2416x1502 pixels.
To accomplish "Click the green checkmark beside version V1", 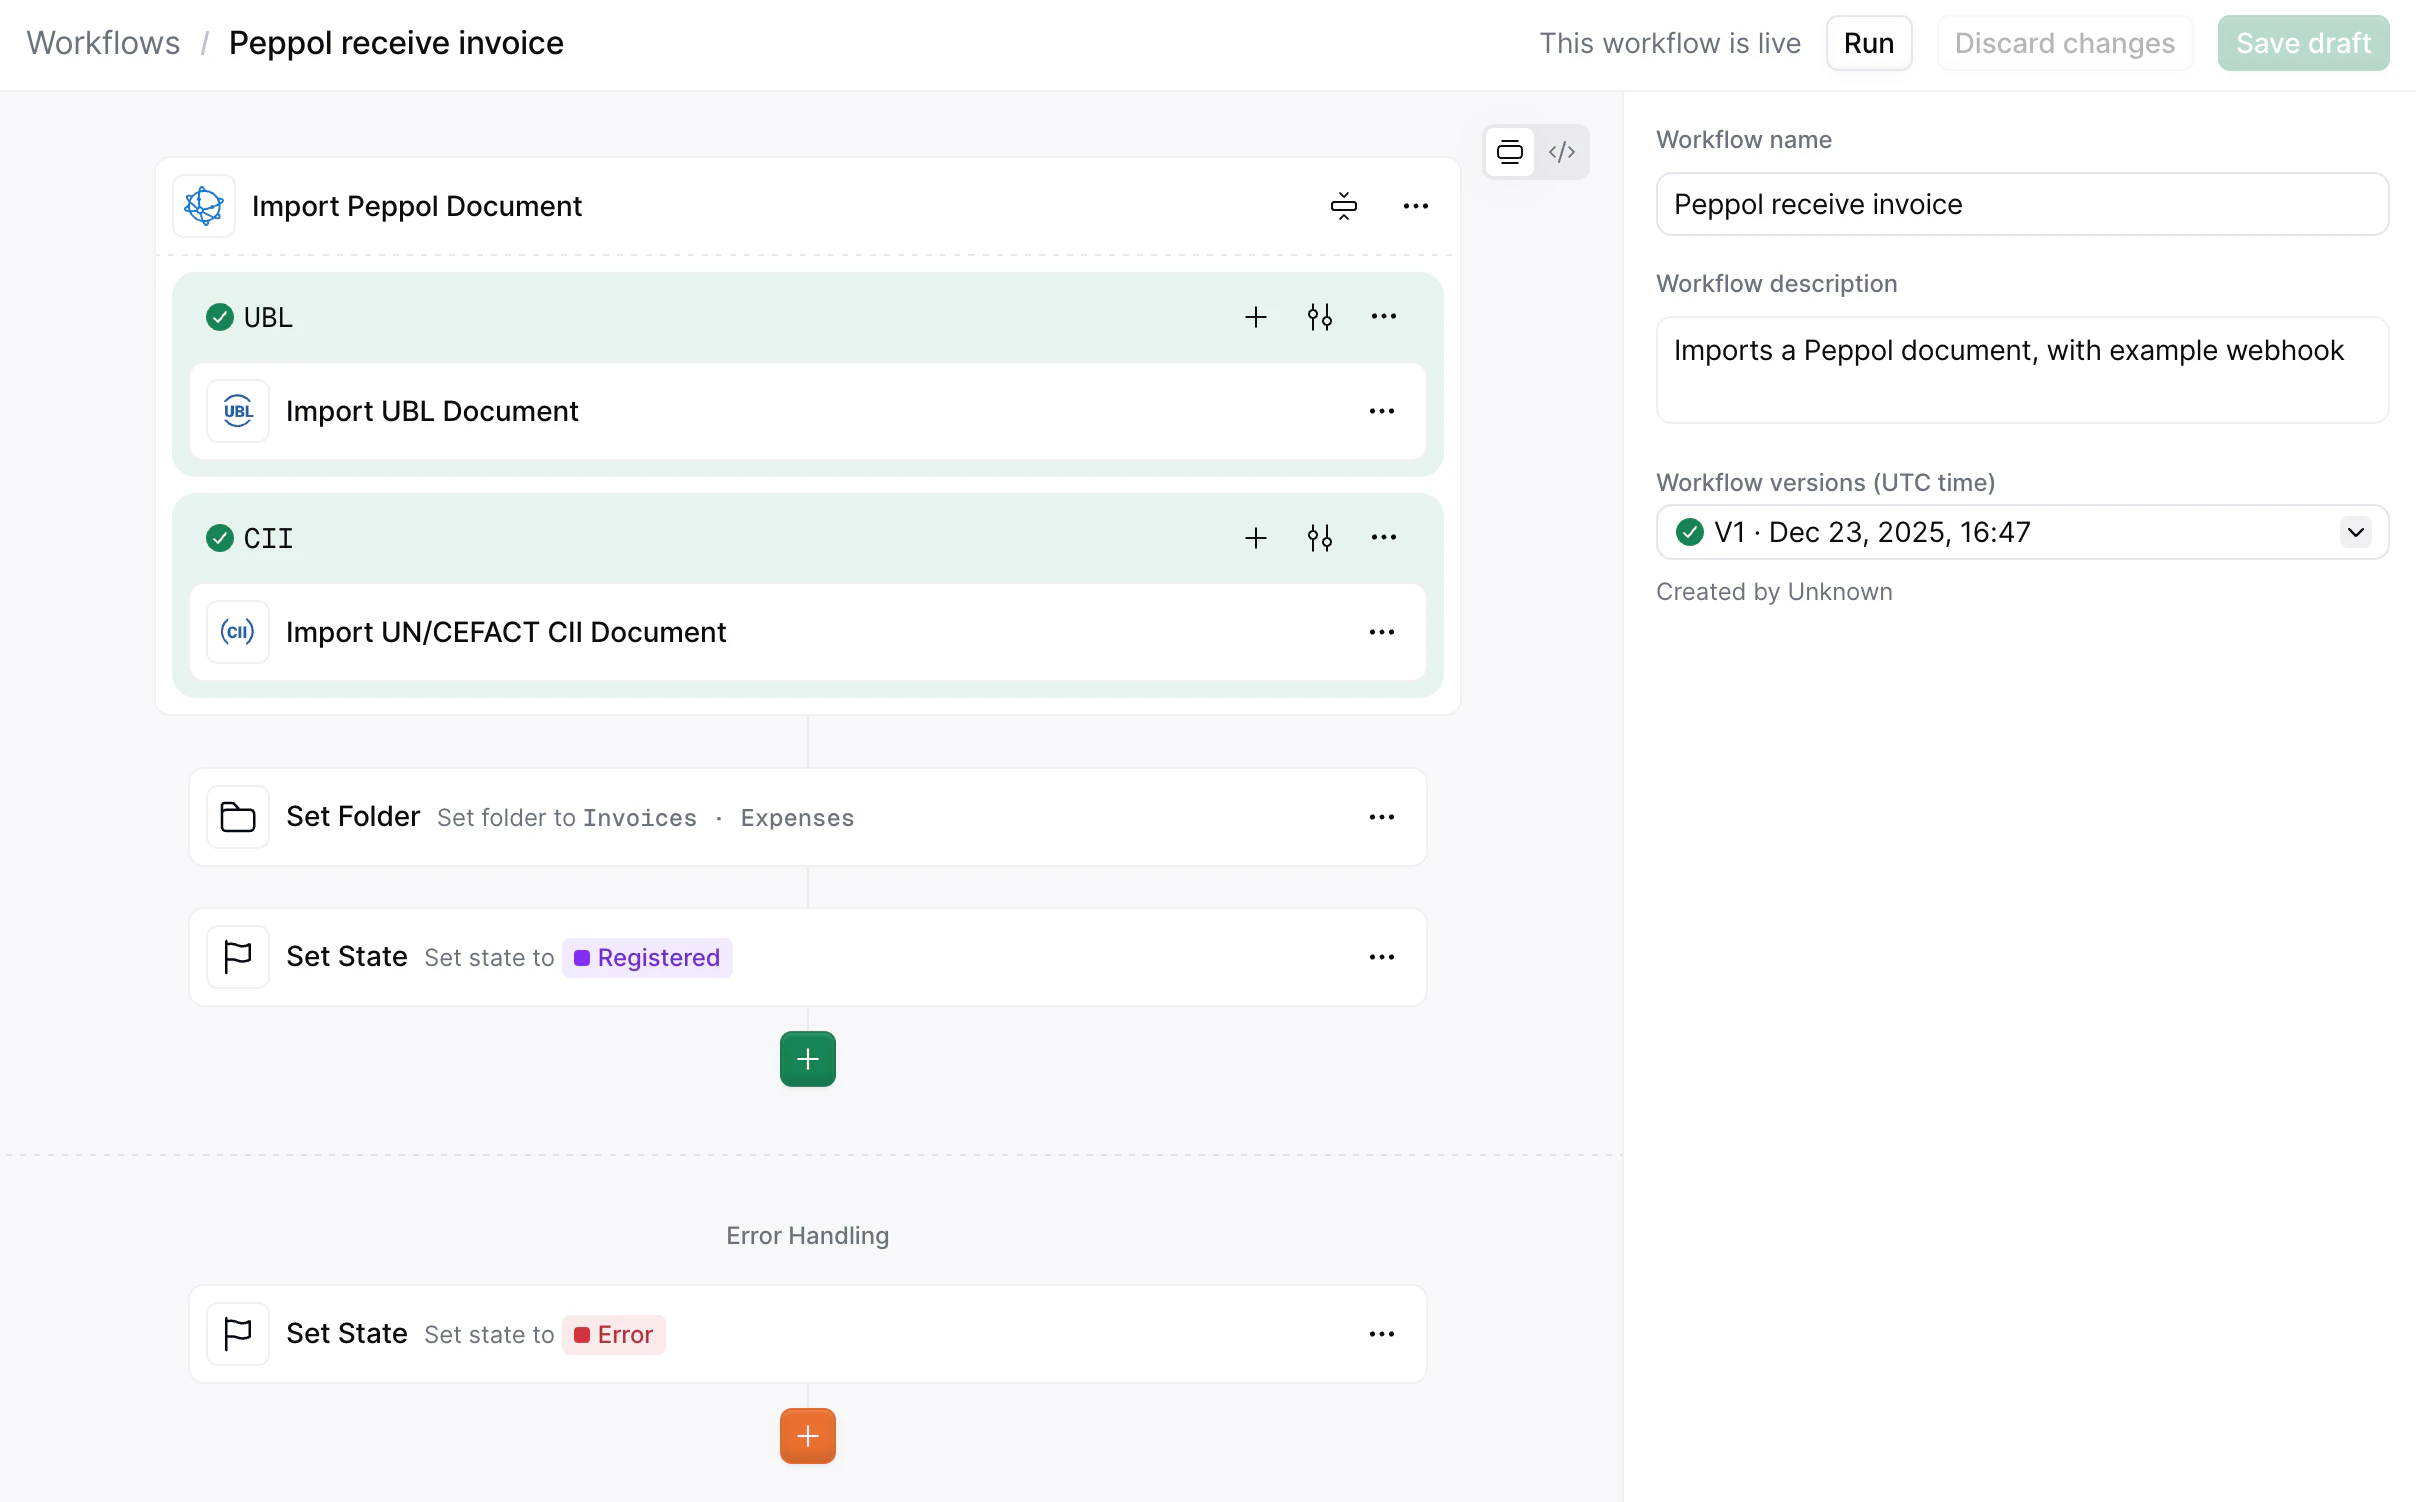I will pos(1691,531).
